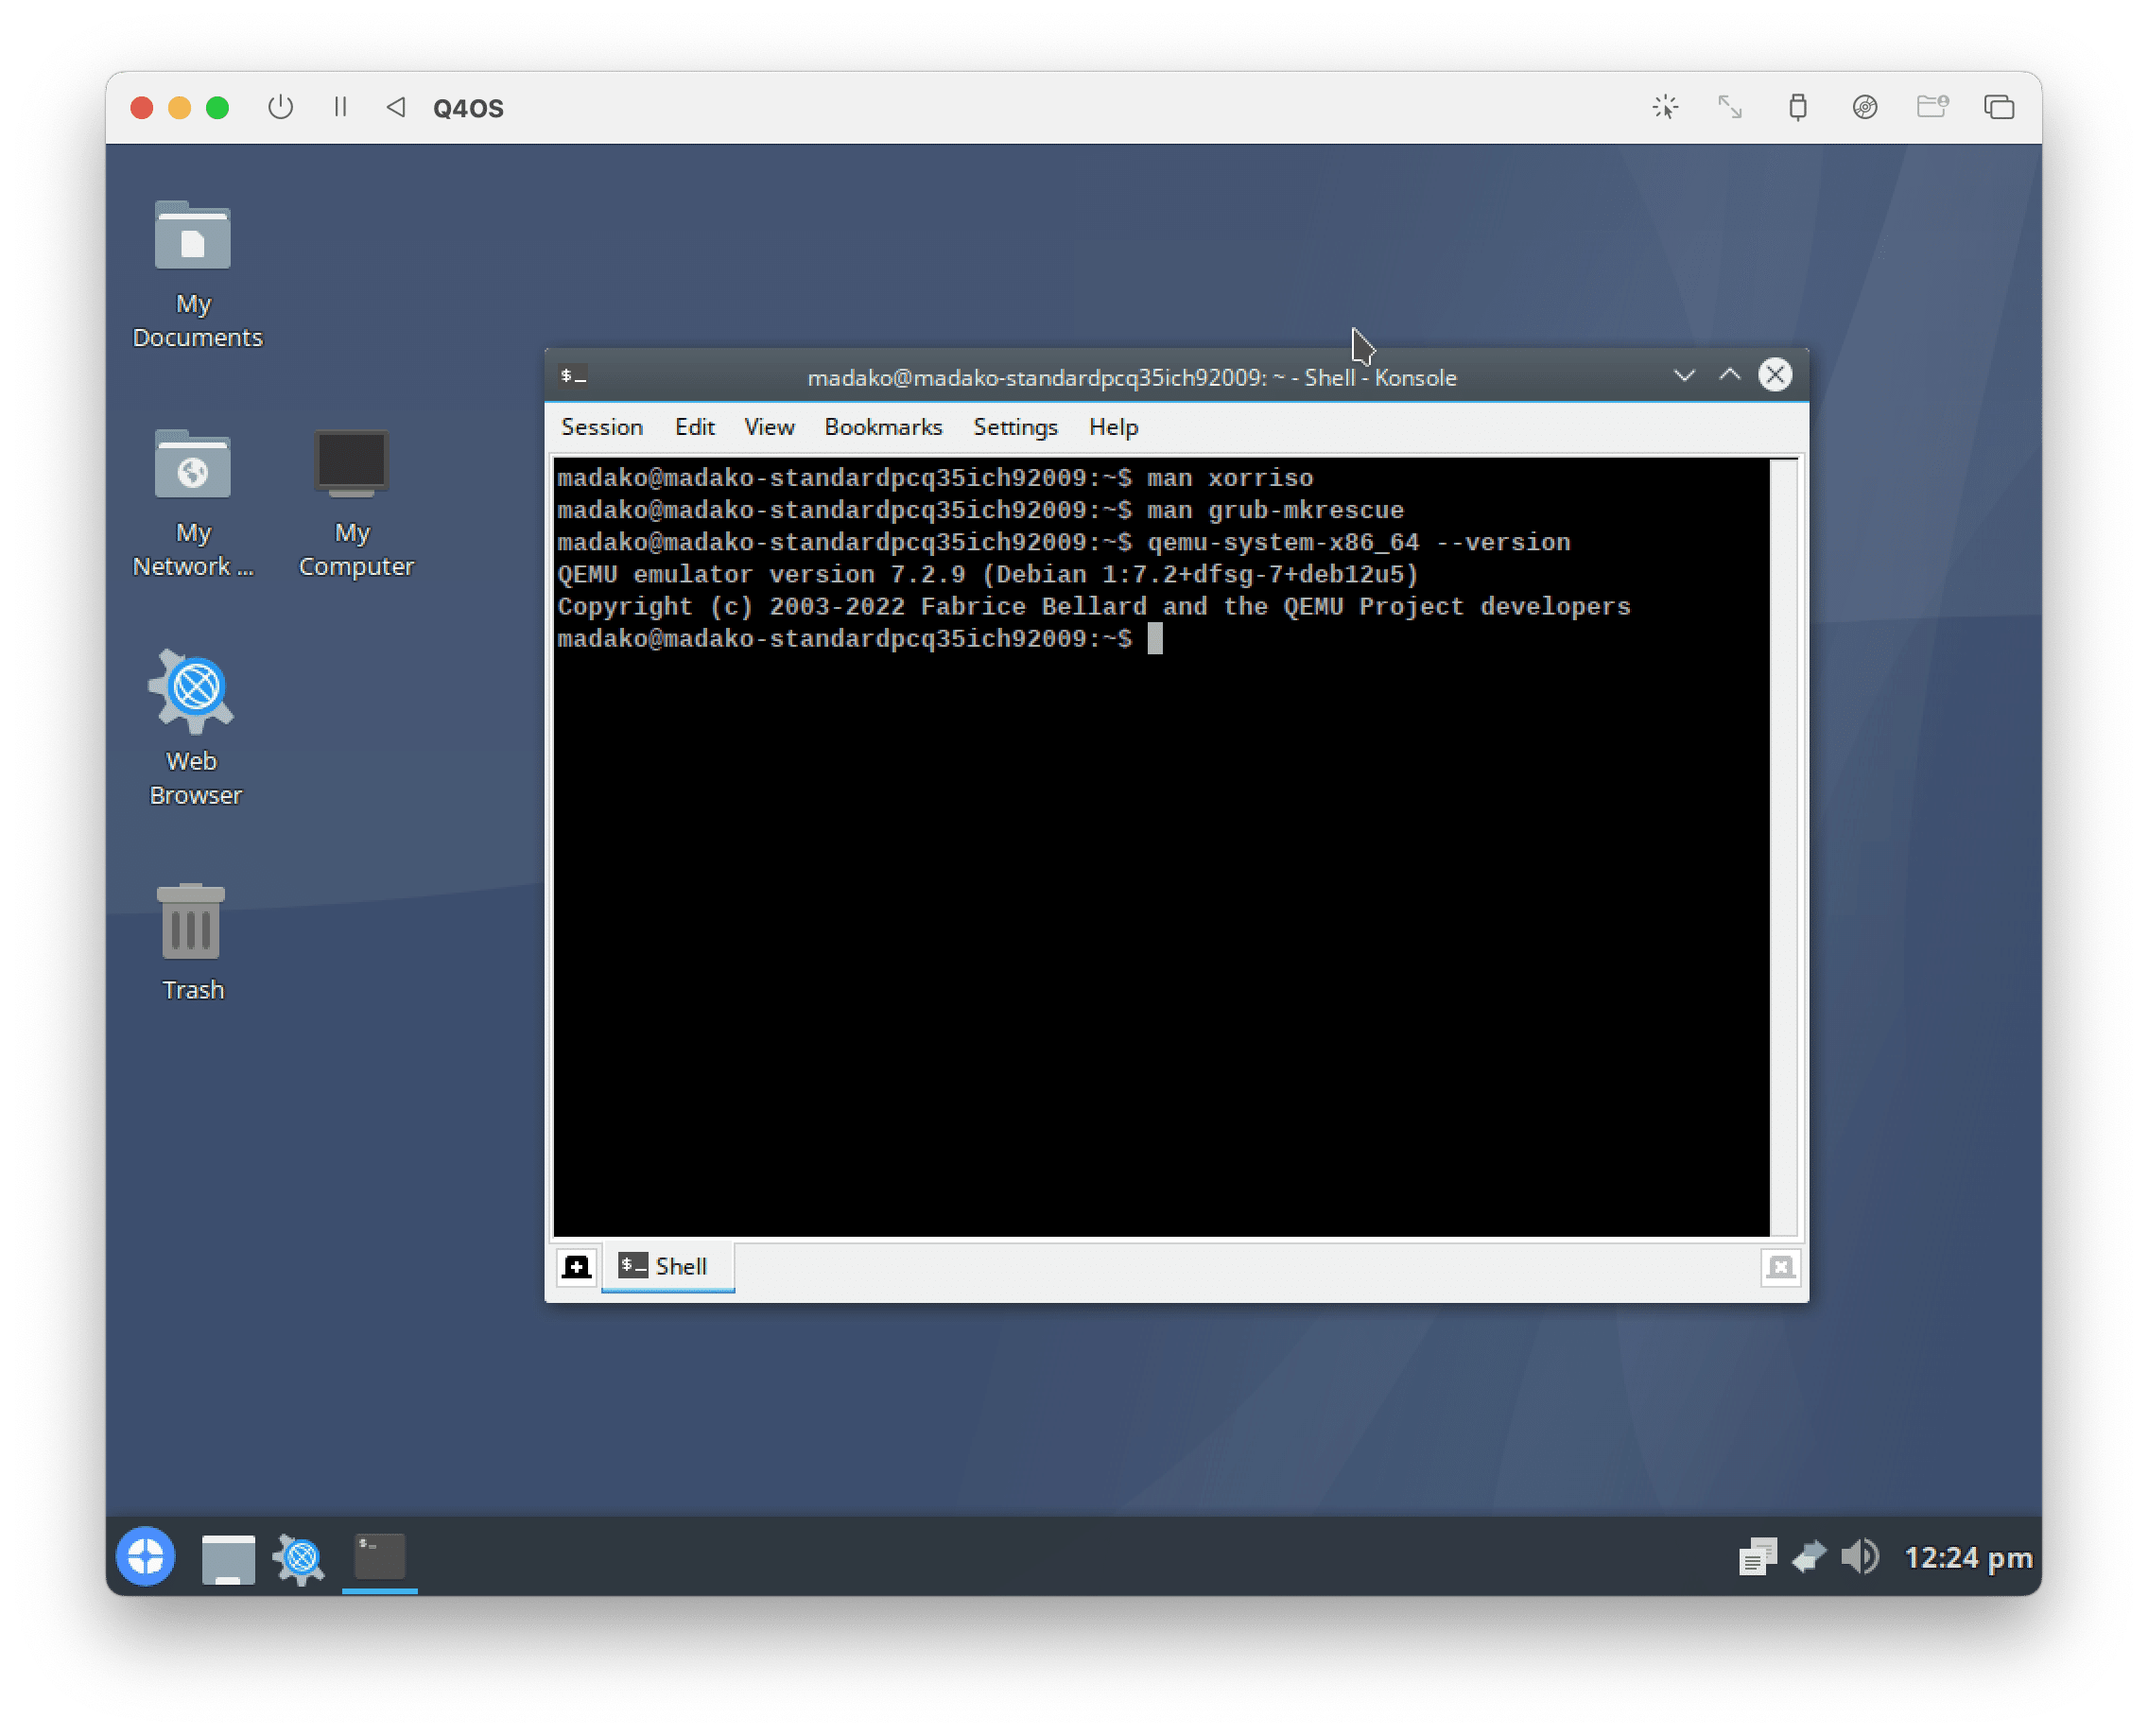Click the green fullscreen button of VM window
Viewport: 2148px width, 1736px height.
217,107
